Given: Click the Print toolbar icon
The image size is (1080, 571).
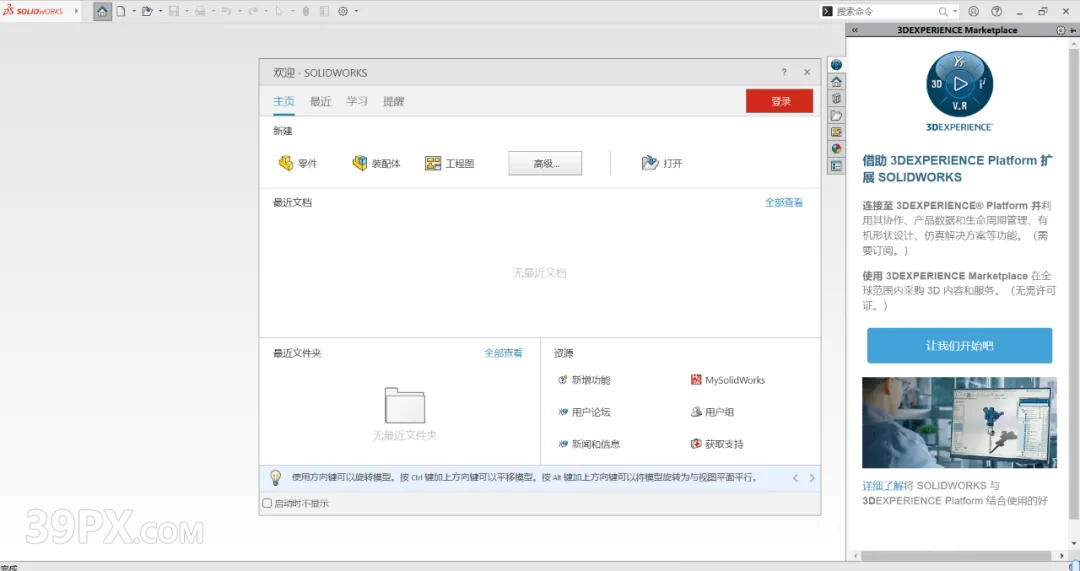Looking at the screenshot, I should click(200, 11).
